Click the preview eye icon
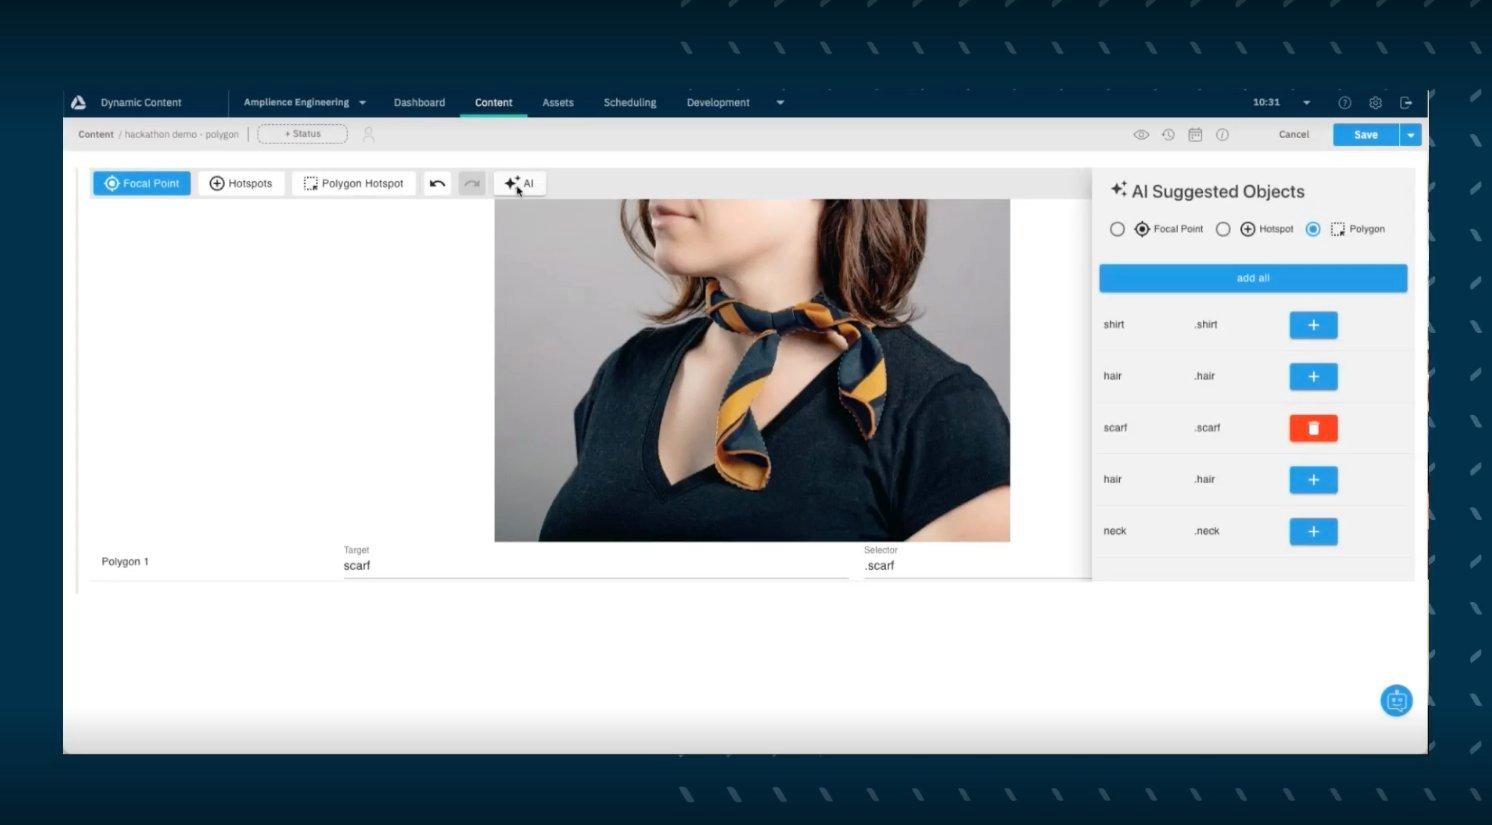This screenshot has height=825, width=1492. [x=1141, y=134]
